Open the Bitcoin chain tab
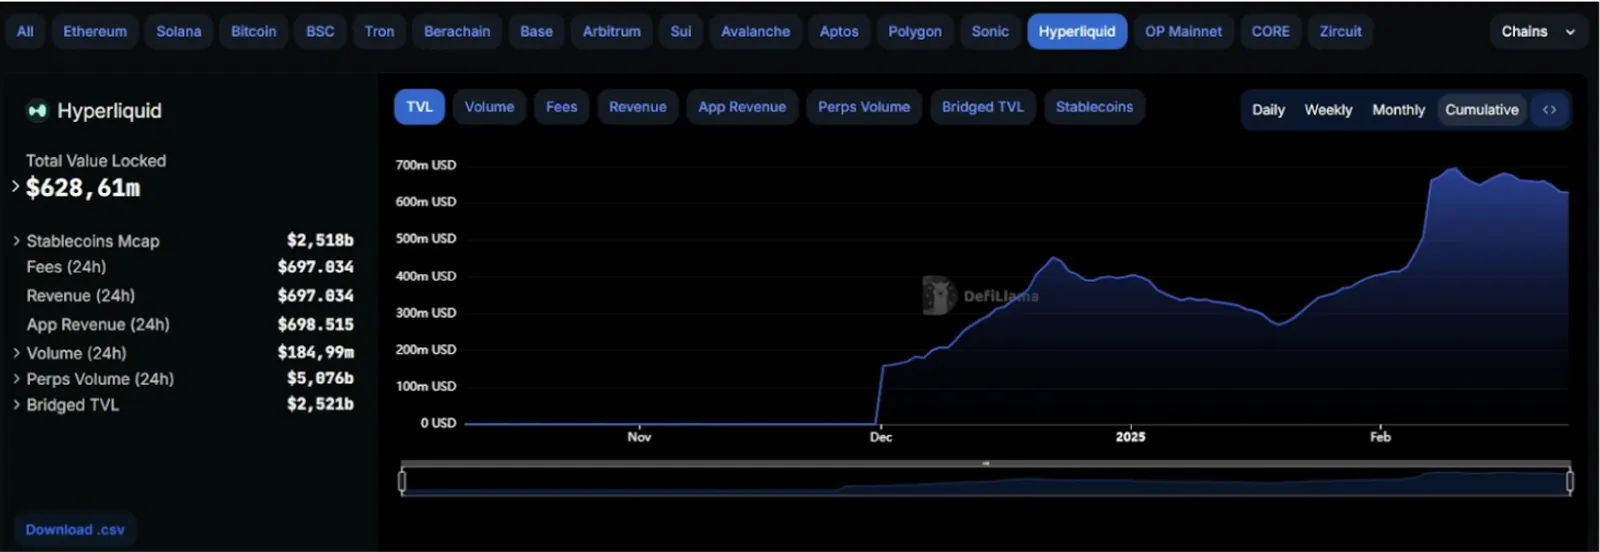This screenshot has height=552, width=1600. pyautogui.click(x=254, y=32)
